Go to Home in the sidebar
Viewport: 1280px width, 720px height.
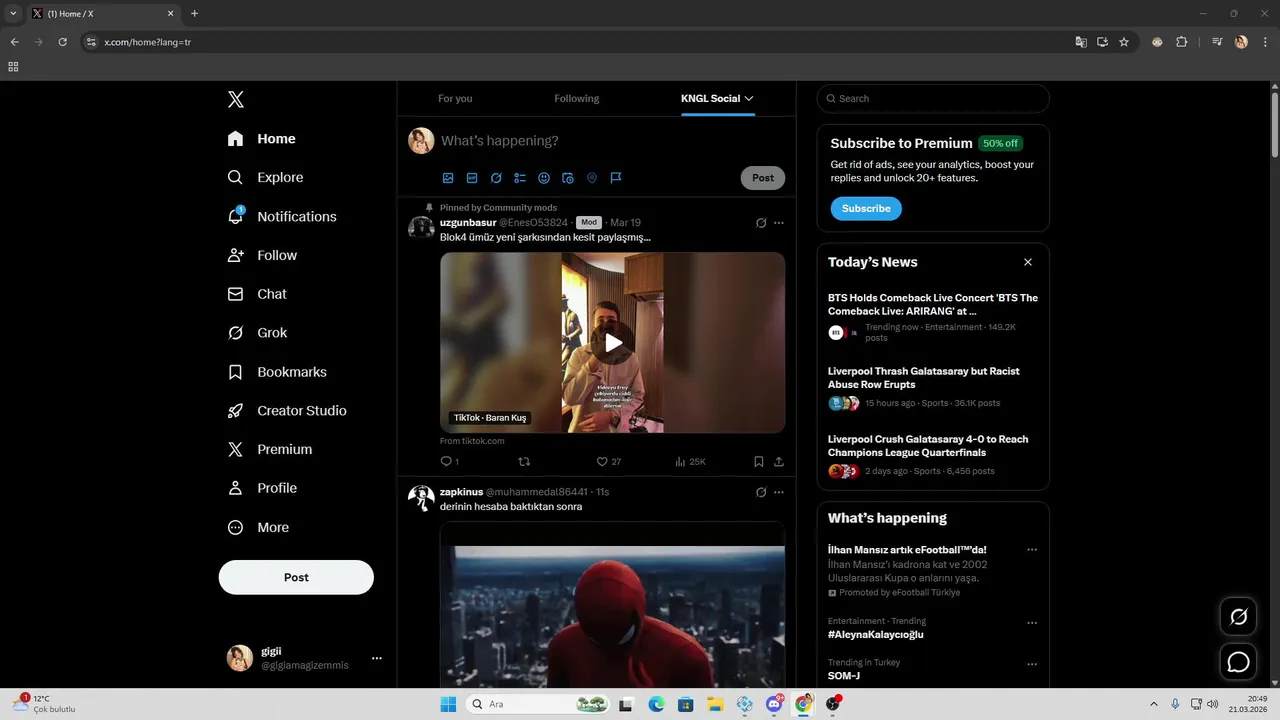[x=262, y=139]
